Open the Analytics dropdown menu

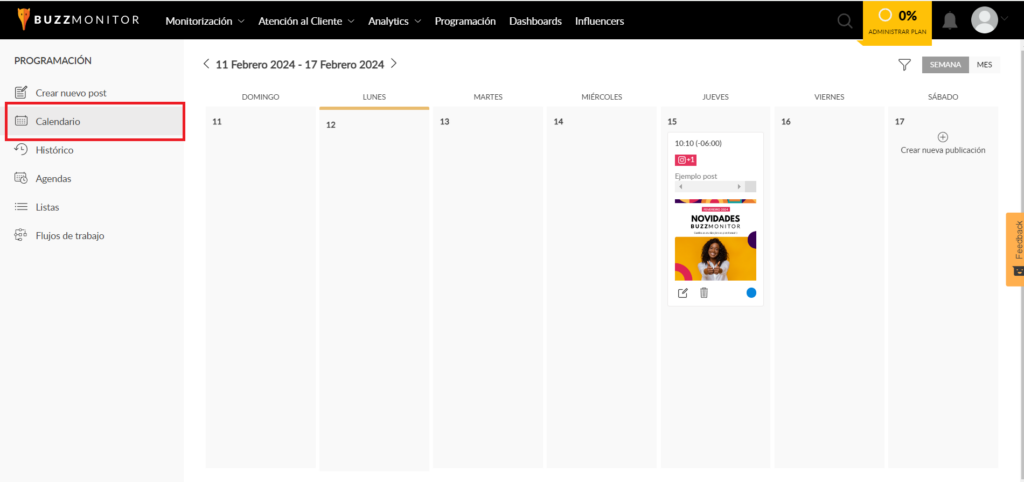394,21
